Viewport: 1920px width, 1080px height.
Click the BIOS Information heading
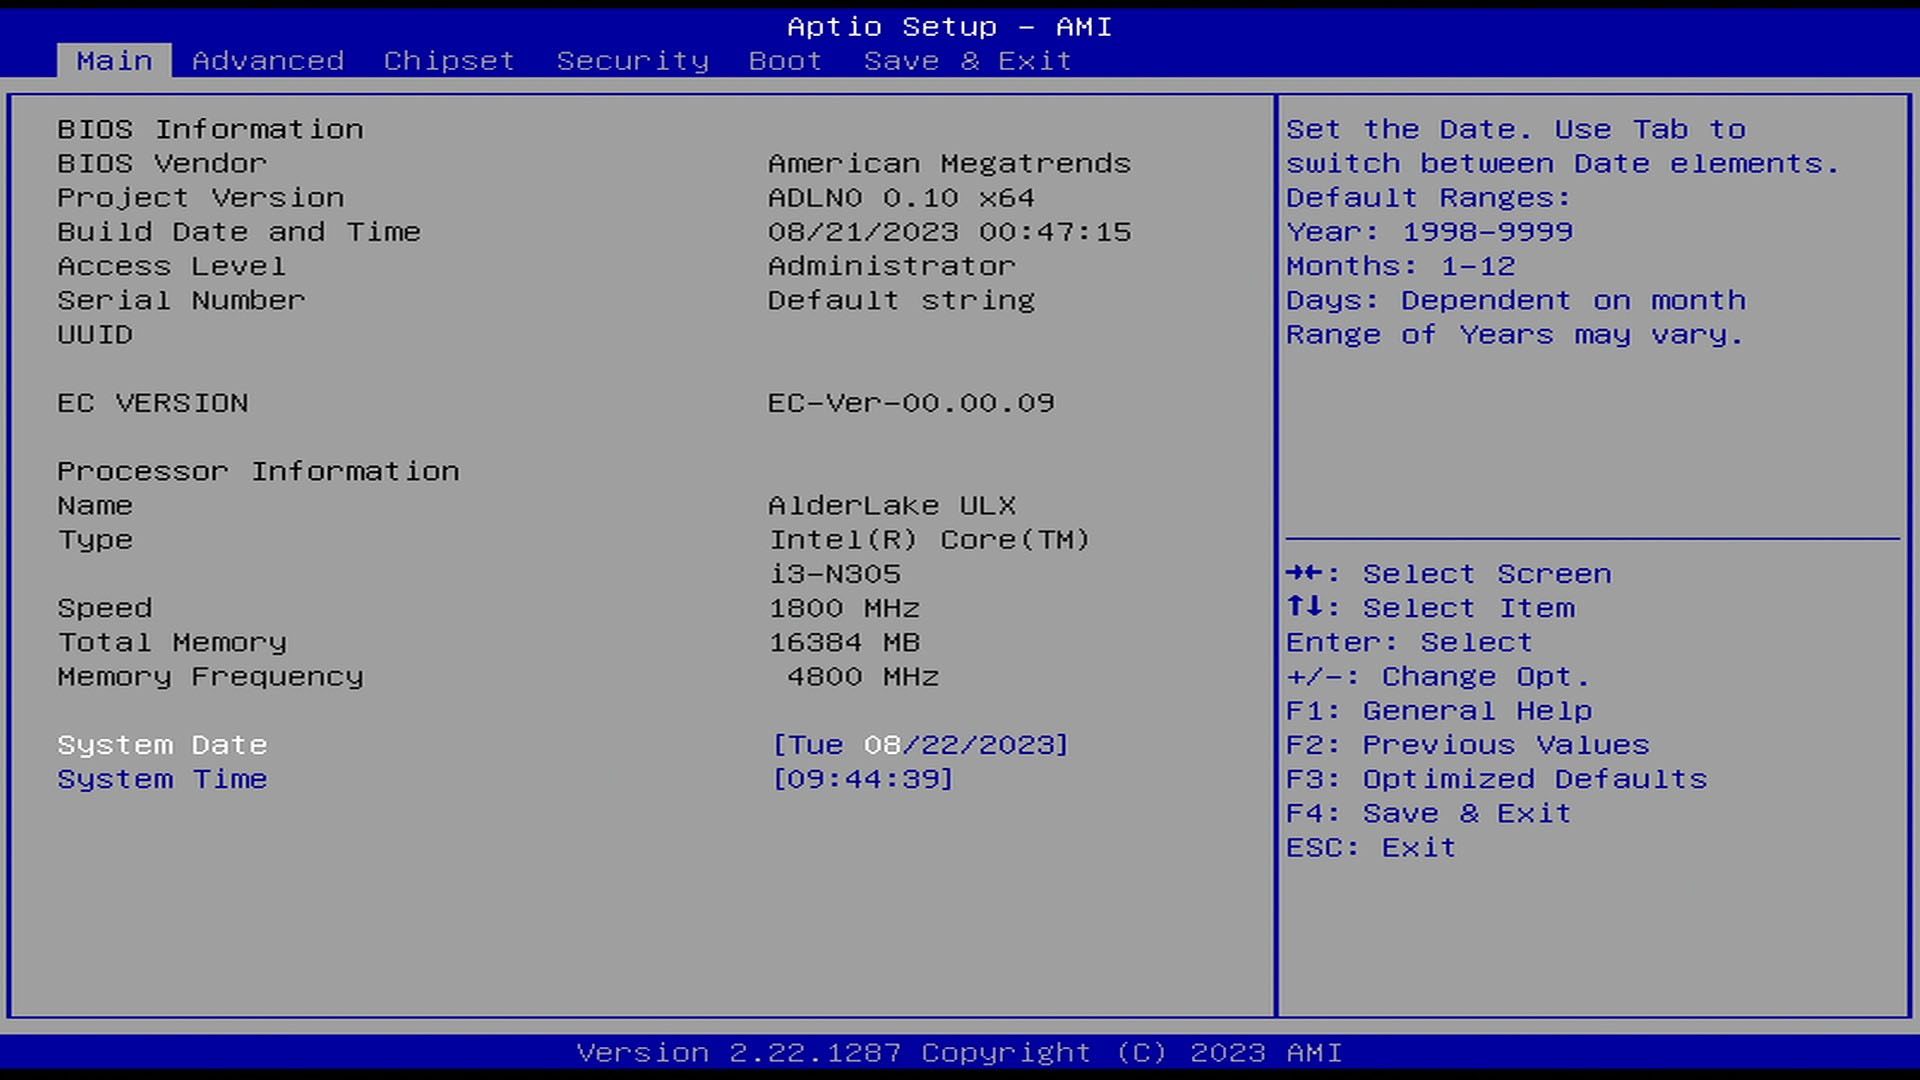[x=210, y=129]
